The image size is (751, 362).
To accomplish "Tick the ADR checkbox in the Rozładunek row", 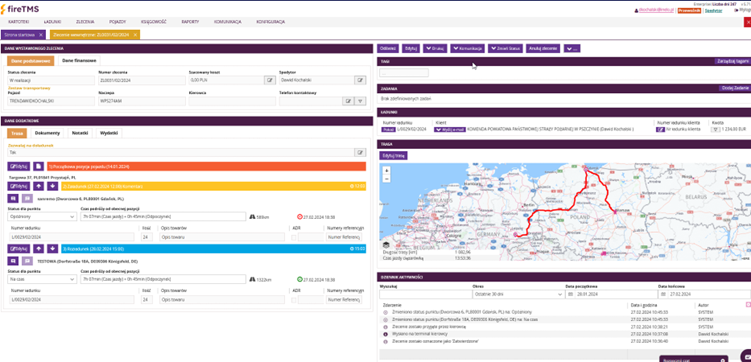I will [x=294, y=300].
